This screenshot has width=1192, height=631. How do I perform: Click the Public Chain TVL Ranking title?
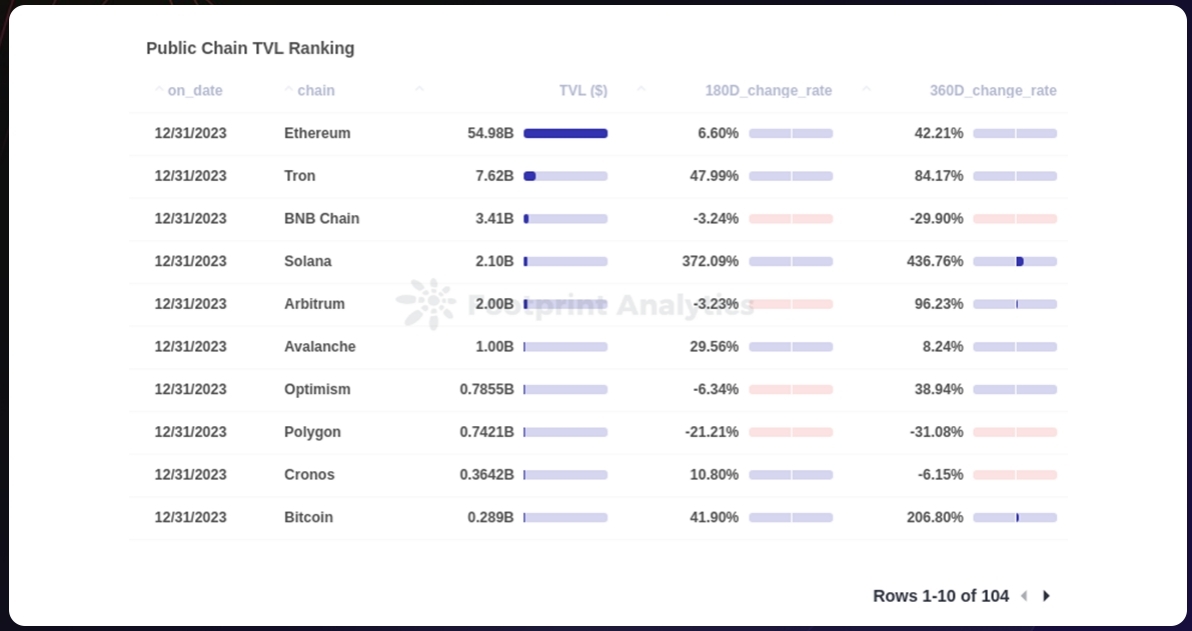tap(250, 48)
